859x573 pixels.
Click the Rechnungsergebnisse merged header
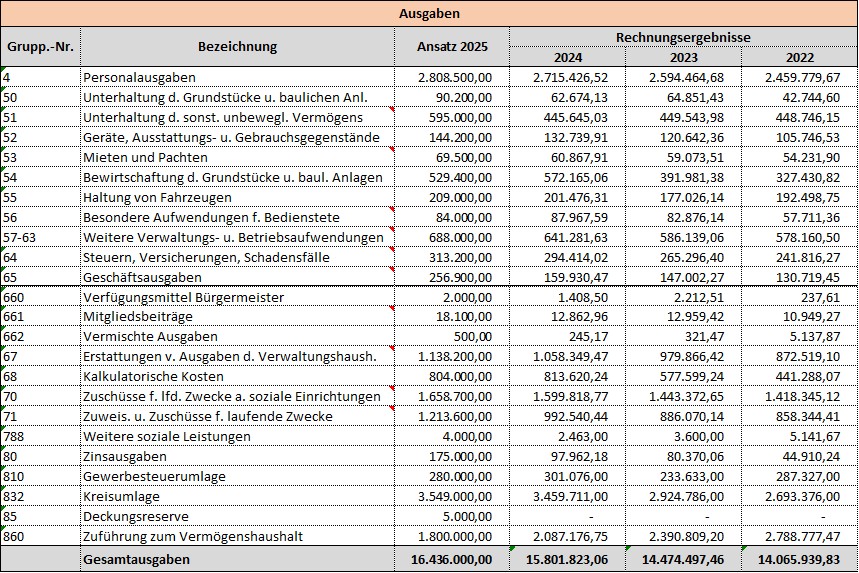click(x=683, y=37)
